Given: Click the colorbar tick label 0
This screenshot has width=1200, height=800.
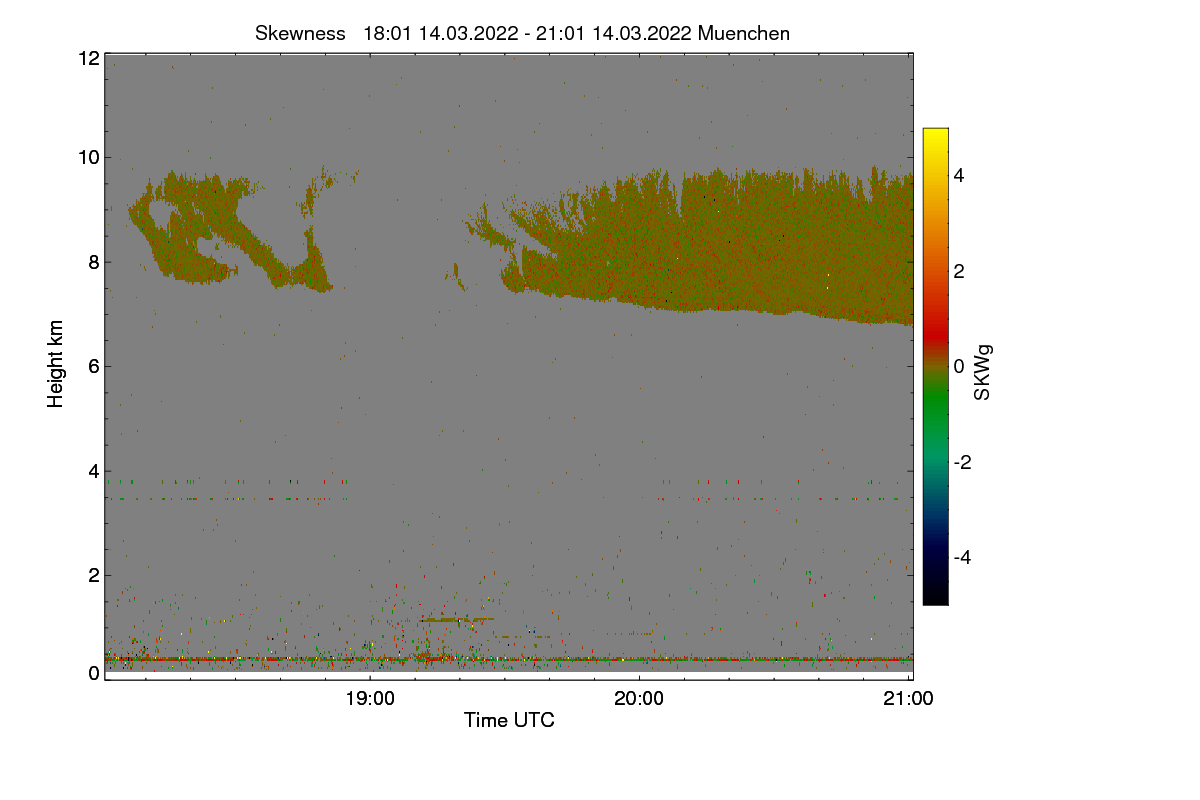Looking at the screenshot, I should coord(961,366).
